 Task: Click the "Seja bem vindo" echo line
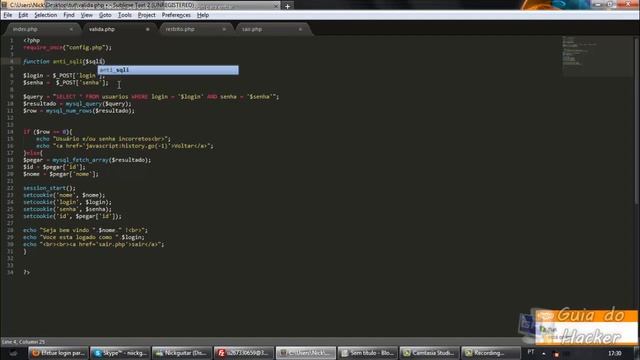coord(85,230)
